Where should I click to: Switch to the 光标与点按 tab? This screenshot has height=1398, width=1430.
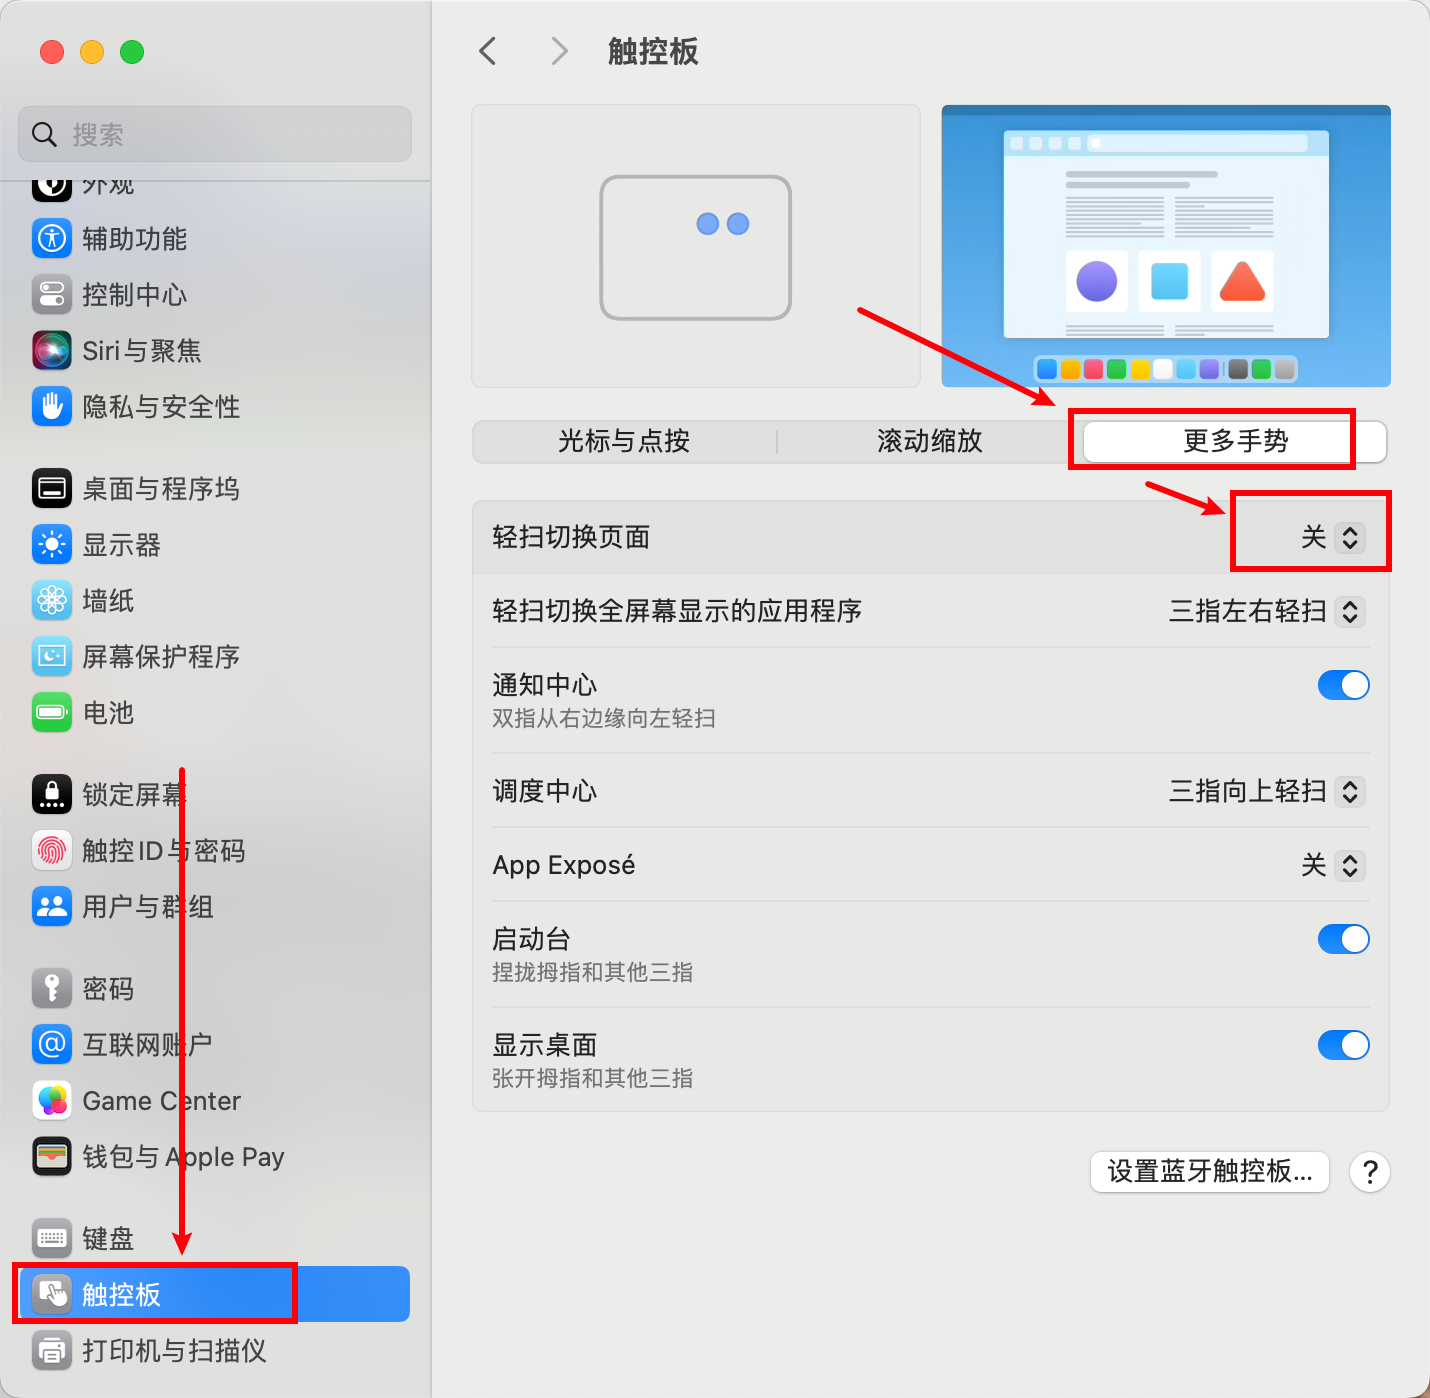(x=624, y=441)
